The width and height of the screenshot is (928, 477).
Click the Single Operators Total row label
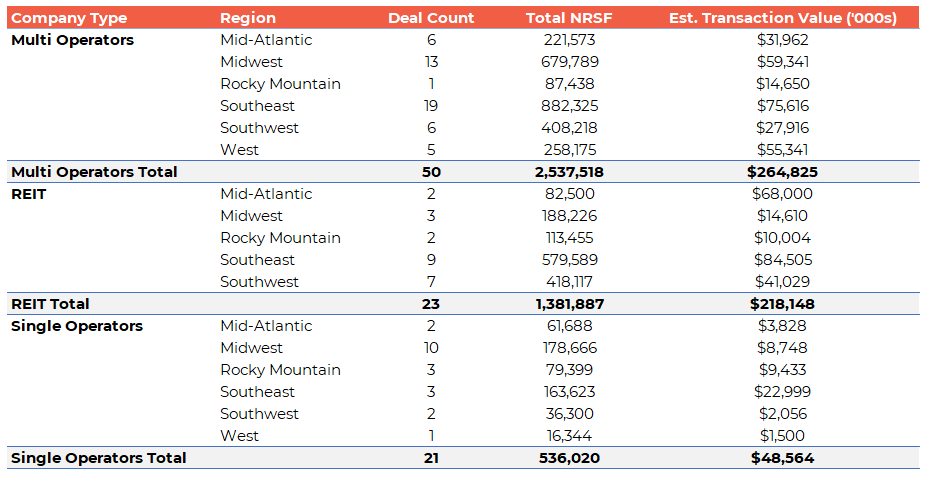click(98, 458)
